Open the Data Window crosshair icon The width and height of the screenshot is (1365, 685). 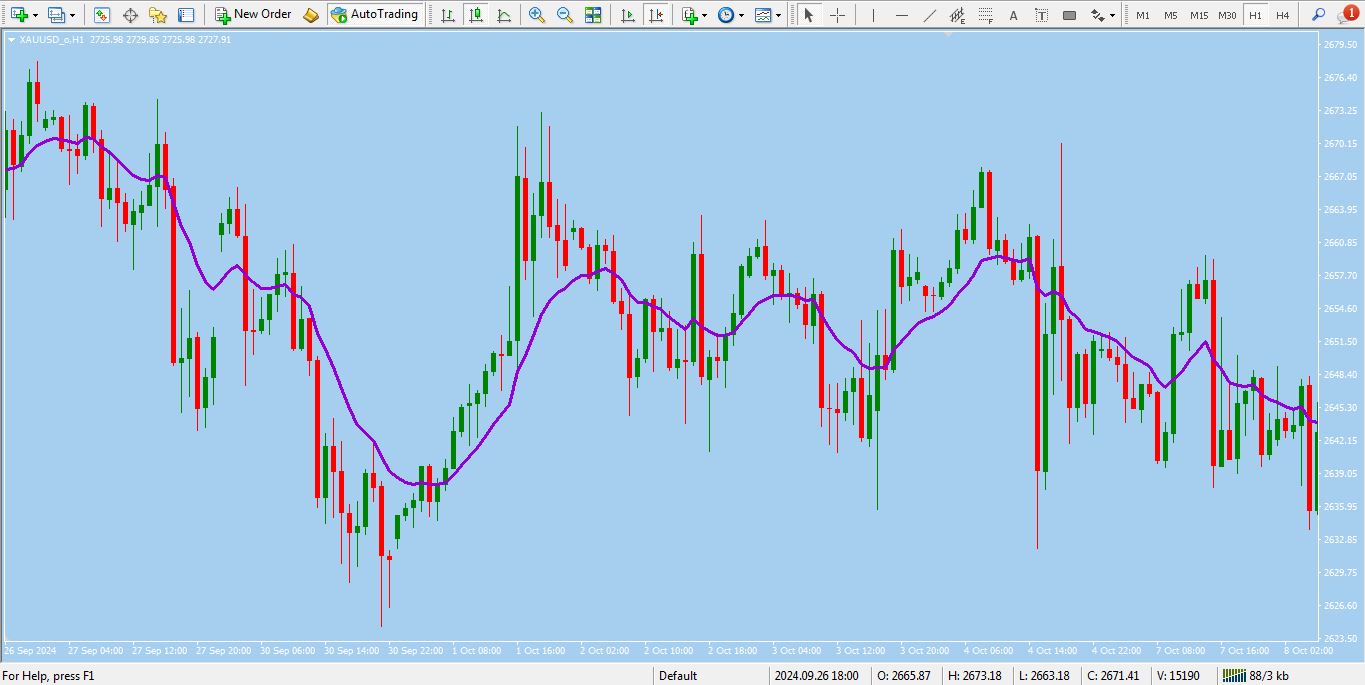(130, 15)
